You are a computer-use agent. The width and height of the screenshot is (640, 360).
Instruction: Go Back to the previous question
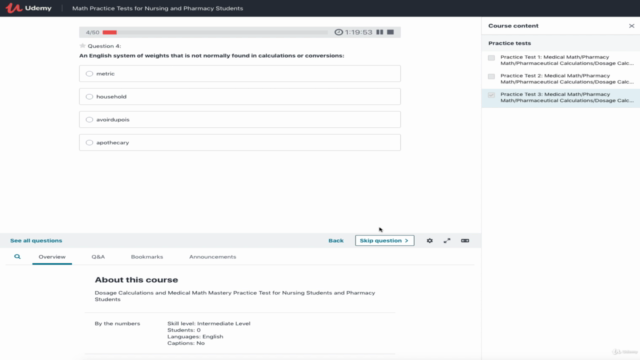coord(336,240)
